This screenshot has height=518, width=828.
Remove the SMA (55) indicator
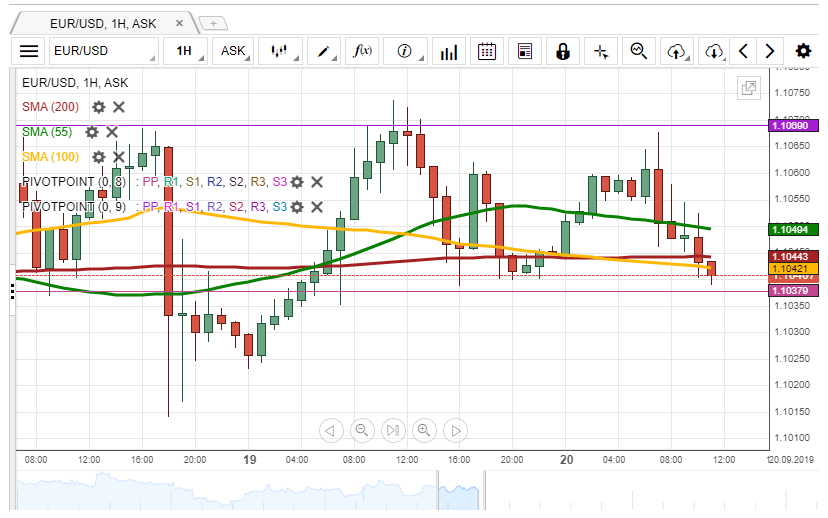(112, 132)
